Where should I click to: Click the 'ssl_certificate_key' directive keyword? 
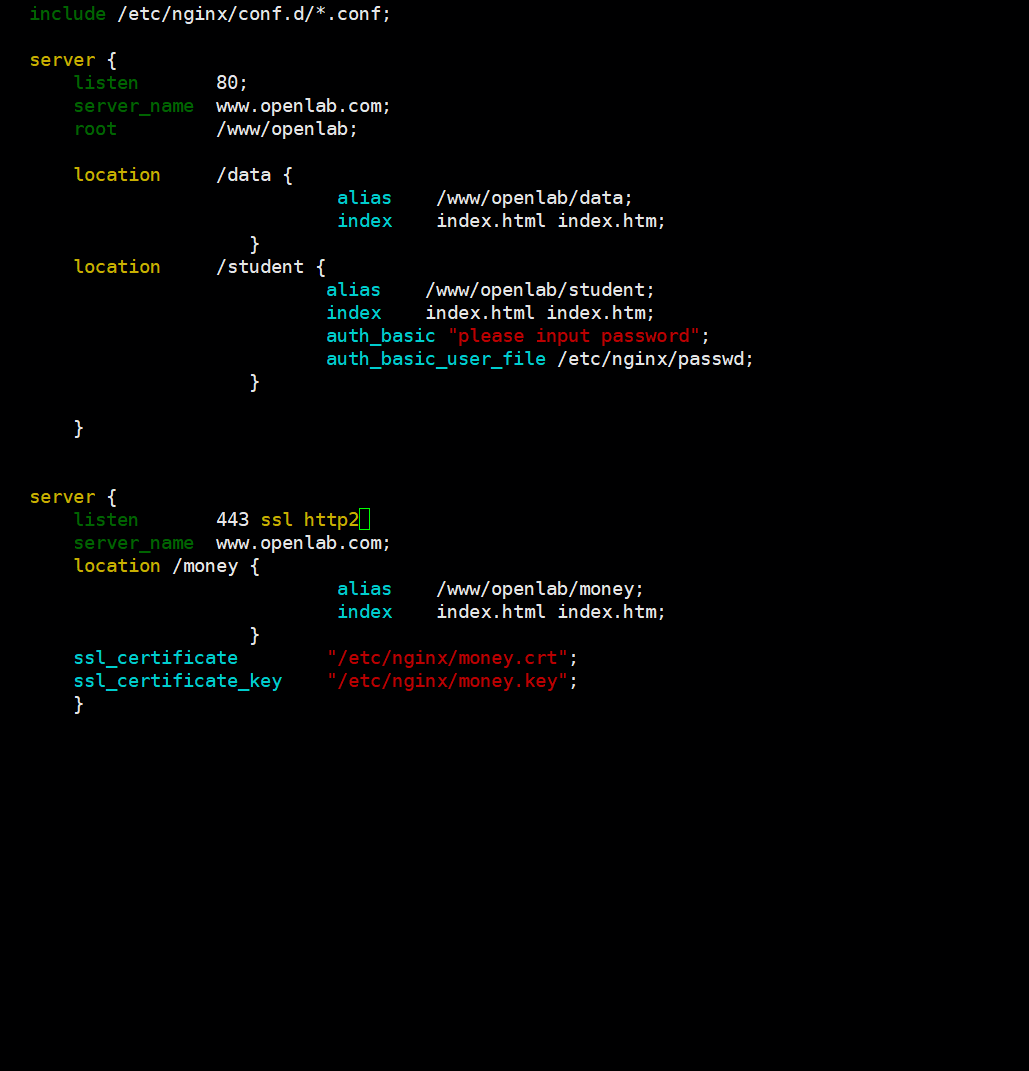pos(178,682)
